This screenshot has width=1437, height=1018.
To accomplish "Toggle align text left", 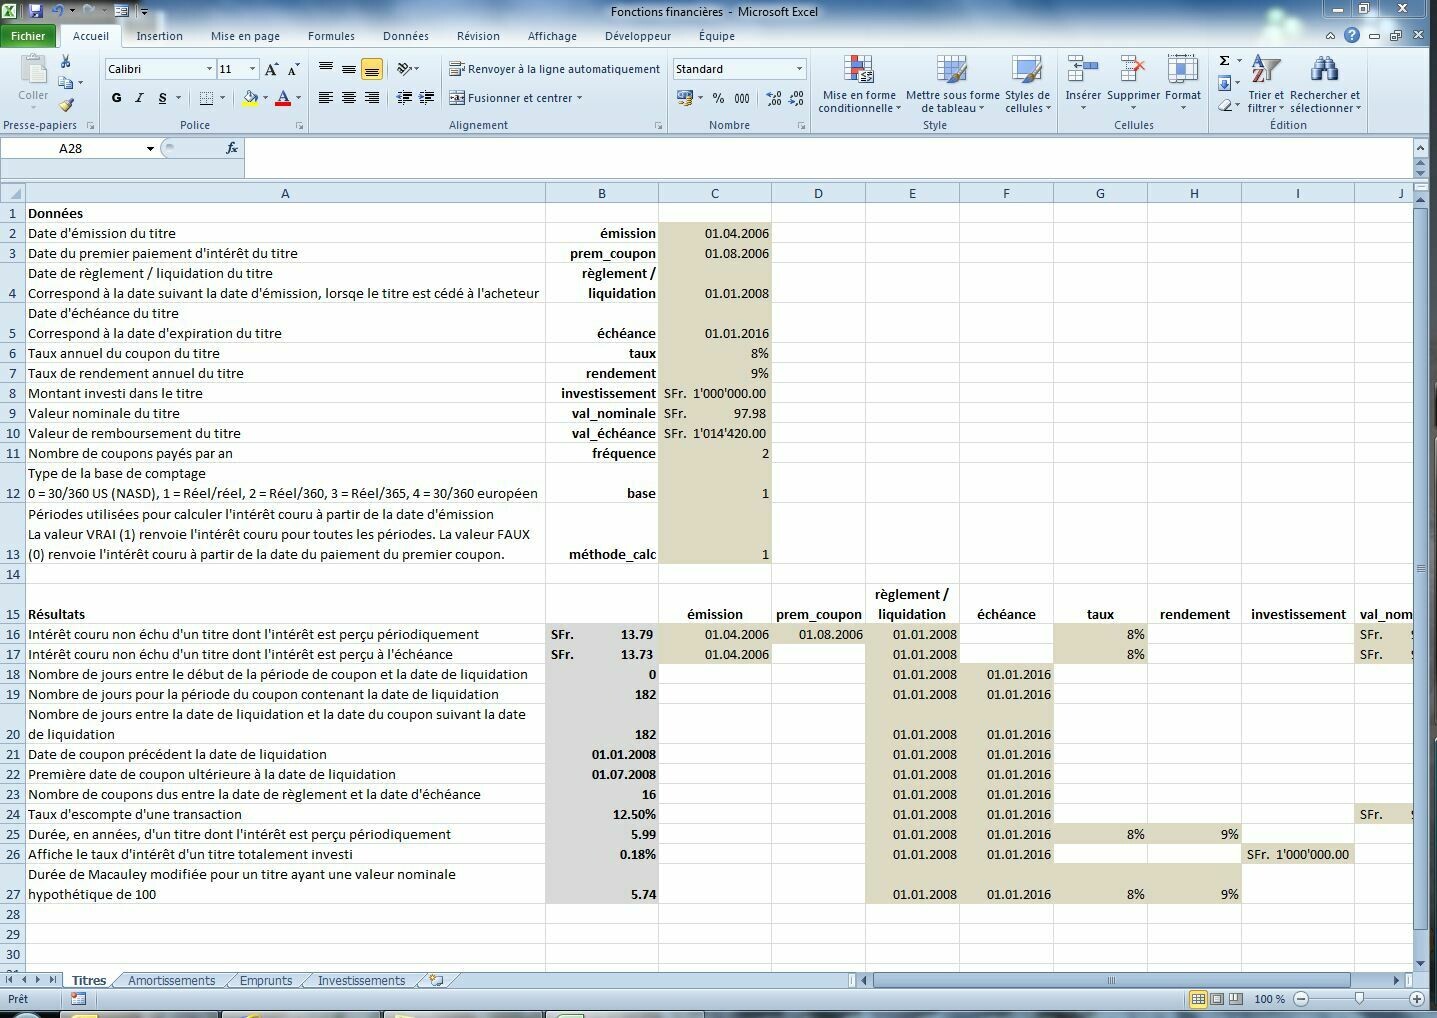I will (326, 98).
